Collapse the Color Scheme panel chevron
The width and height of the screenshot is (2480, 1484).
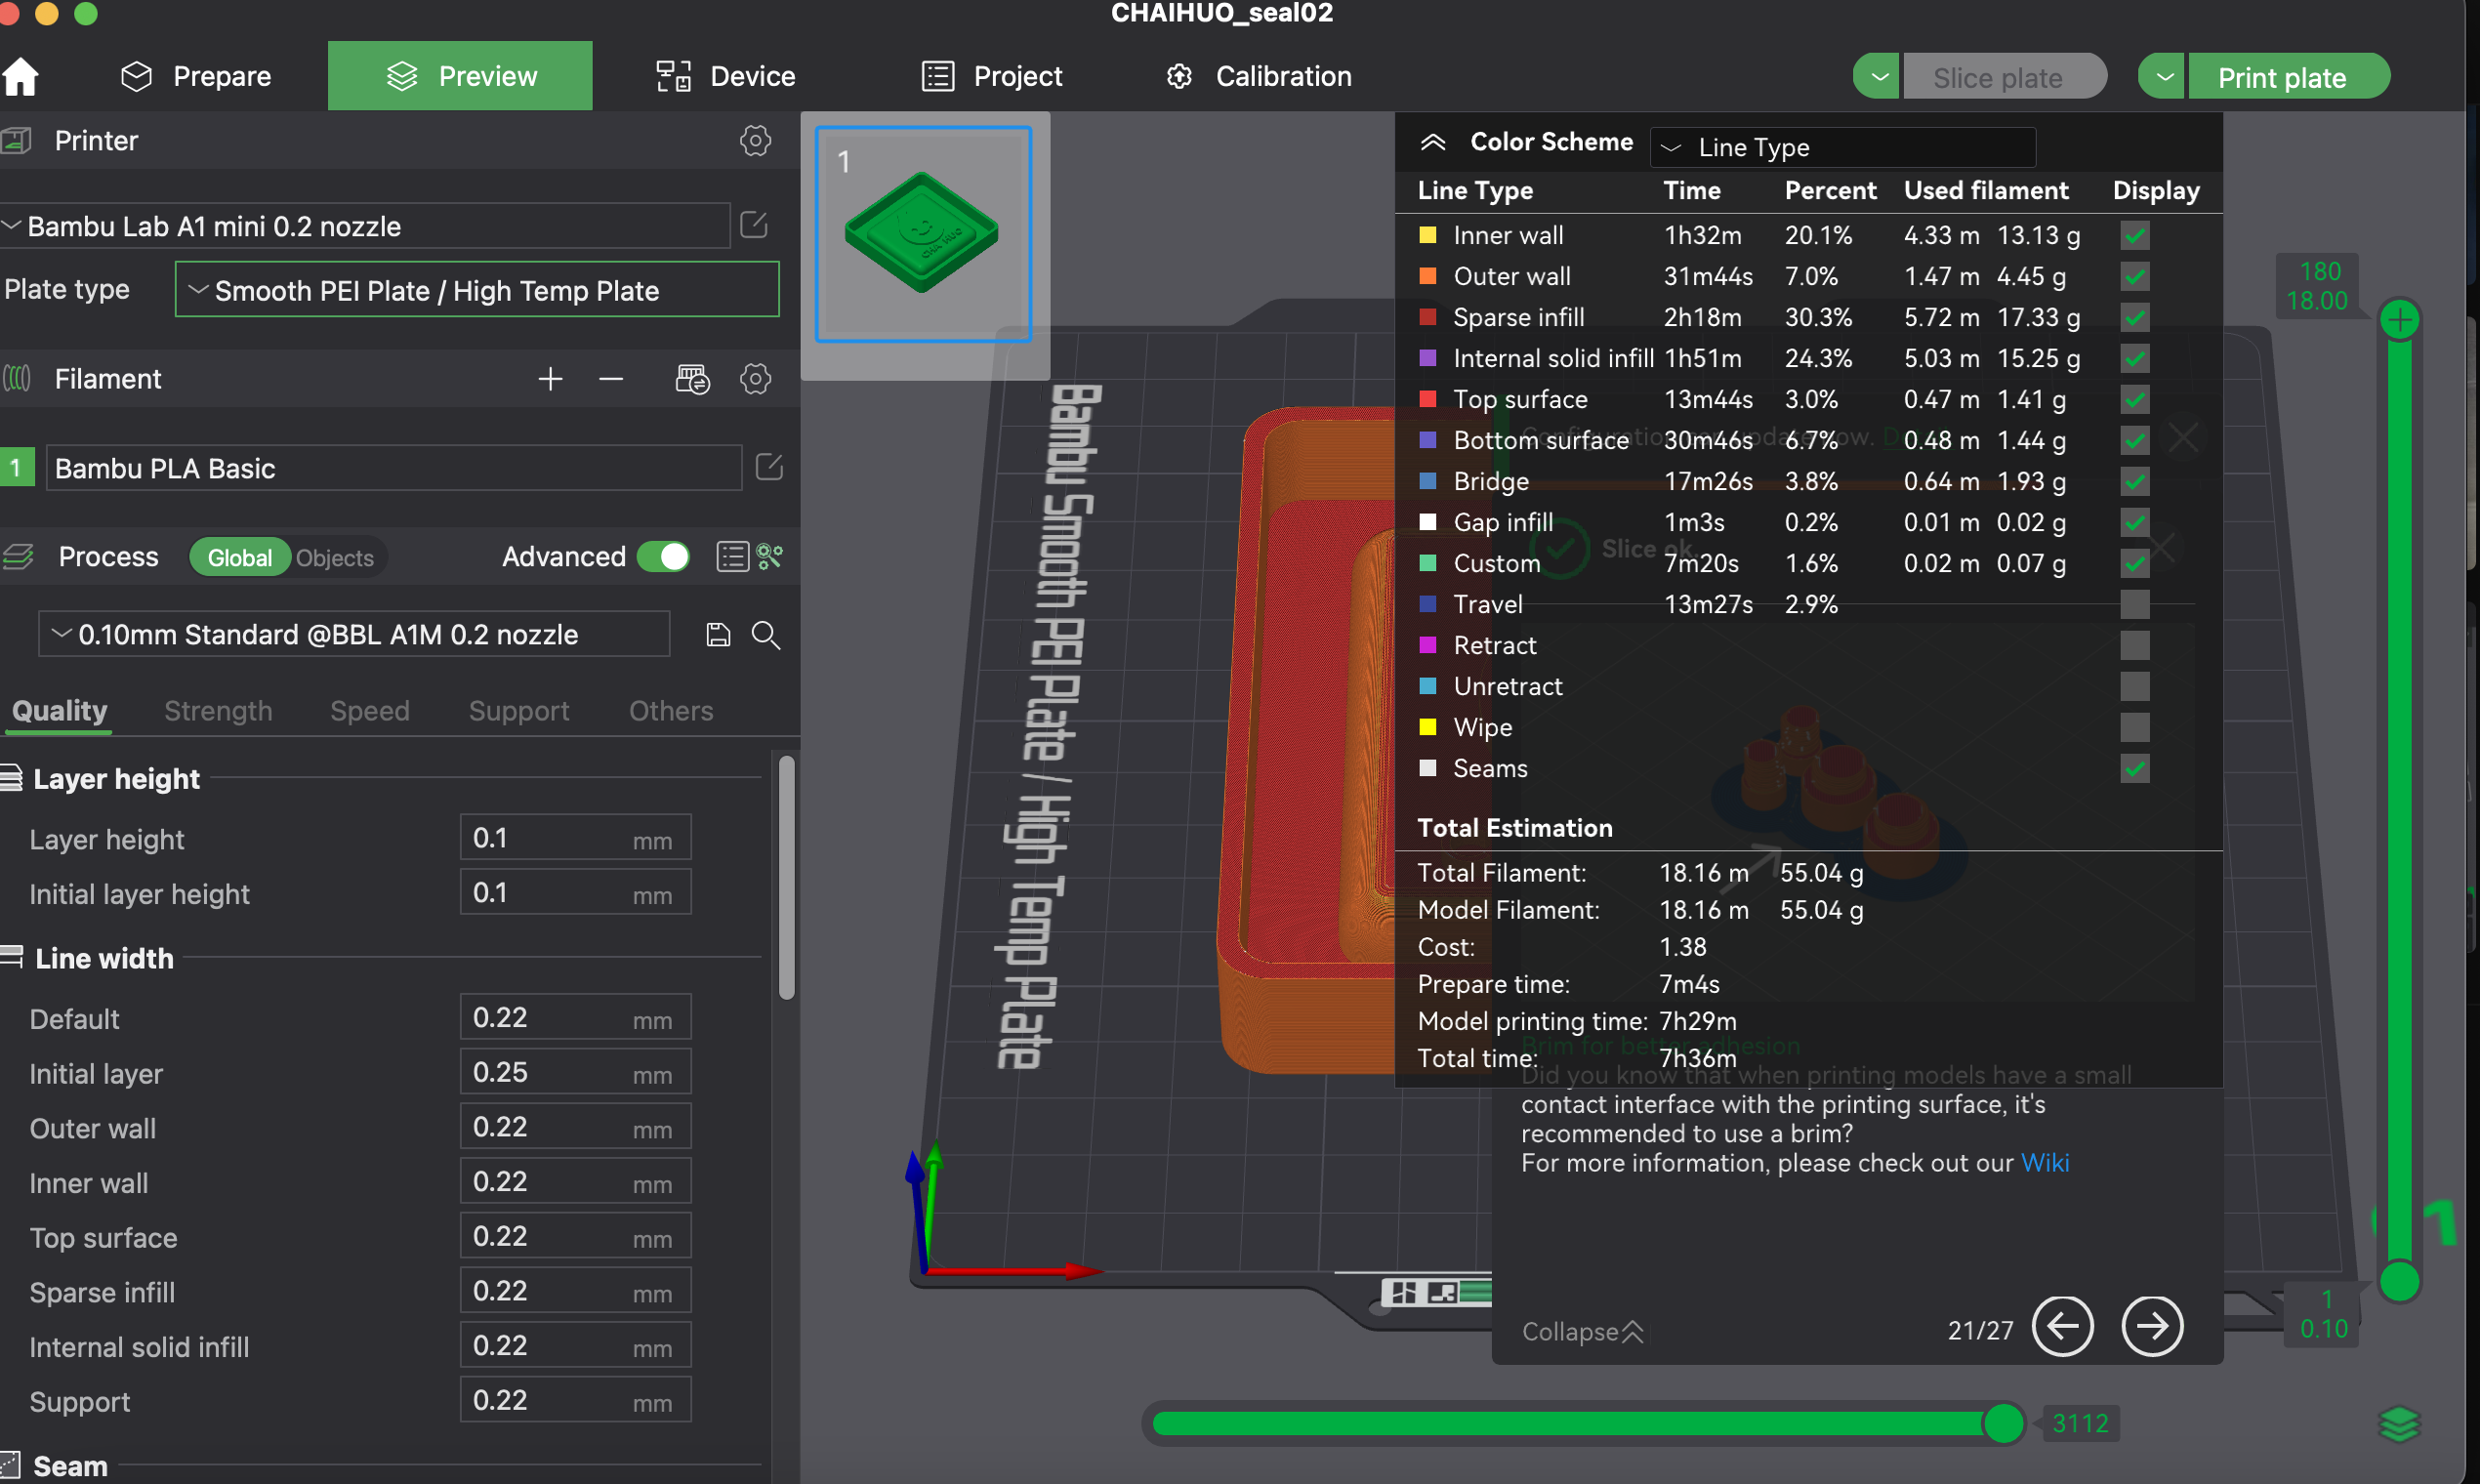point(1433,142)
